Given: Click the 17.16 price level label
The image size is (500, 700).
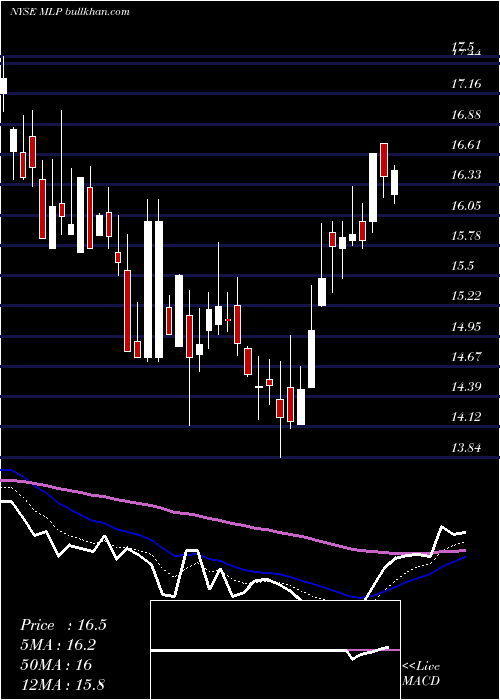Looking at the screenshot, I should 466,83.
